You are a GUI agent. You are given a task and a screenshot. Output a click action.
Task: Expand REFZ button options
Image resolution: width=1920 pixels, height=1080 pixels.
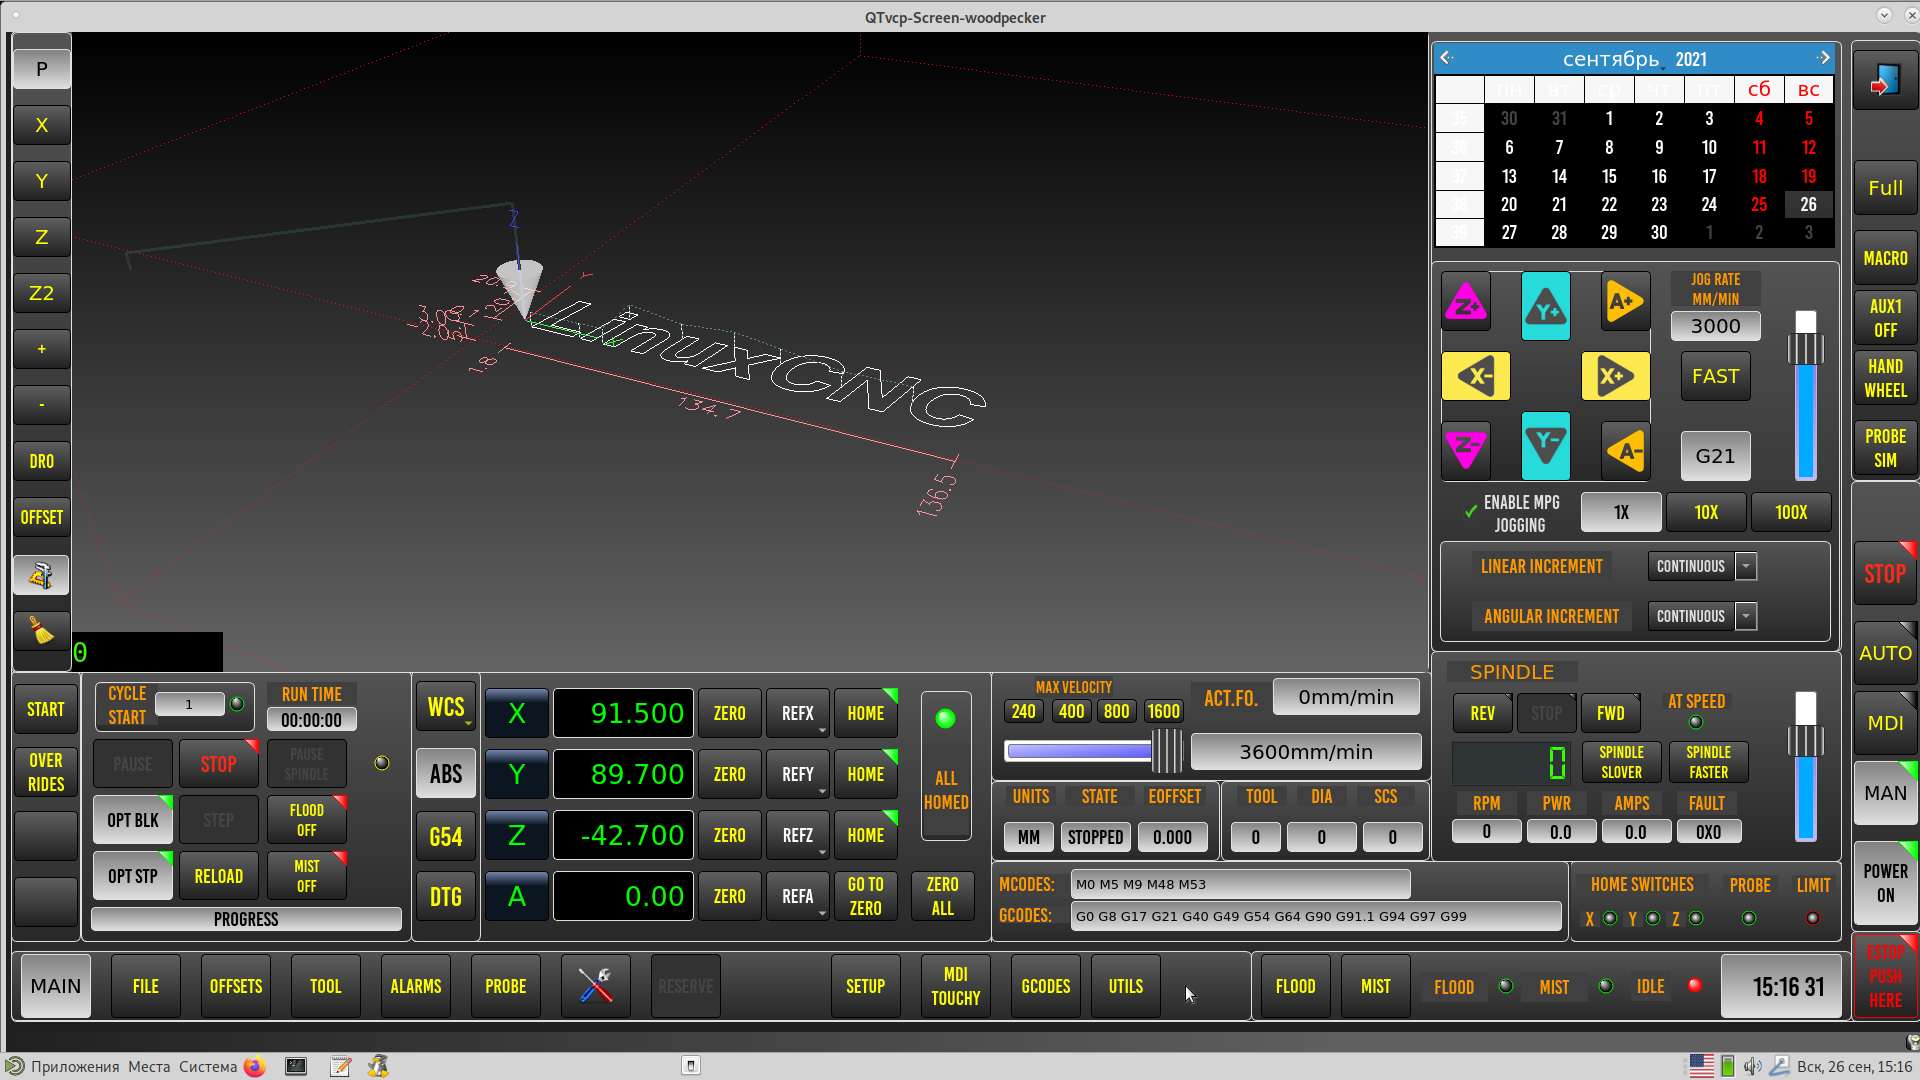[822, 853]
